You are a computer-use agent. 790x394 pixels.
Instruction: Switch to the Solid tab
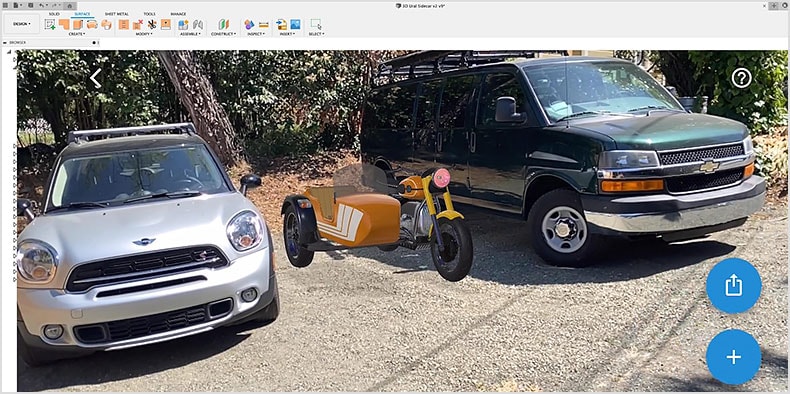tap(54, 14)
